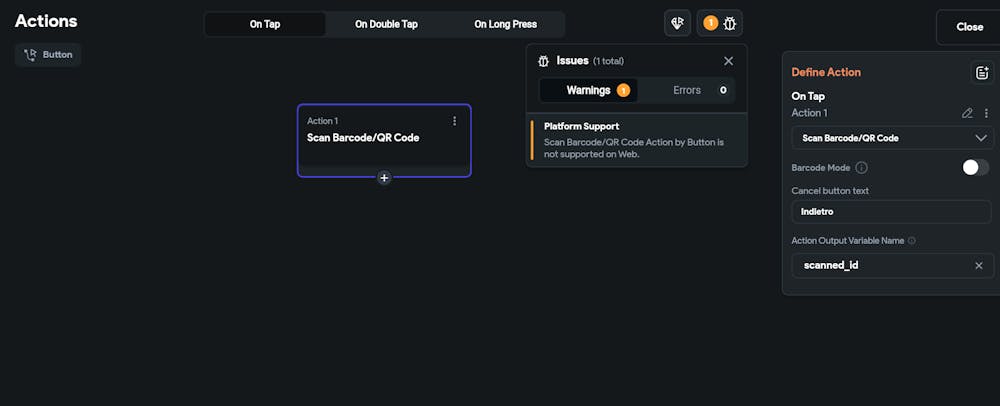Select the On Tap trigger tab
1000x406 pixels.
265,24
